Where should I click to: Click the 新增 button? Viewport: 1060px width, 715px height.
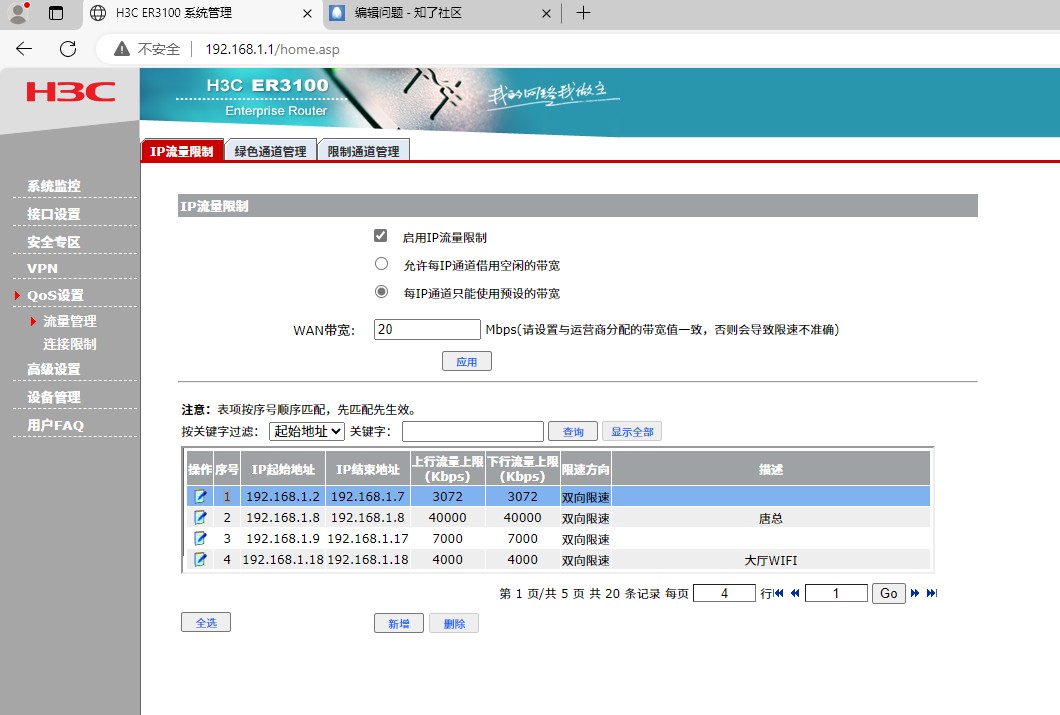(399, 623)
